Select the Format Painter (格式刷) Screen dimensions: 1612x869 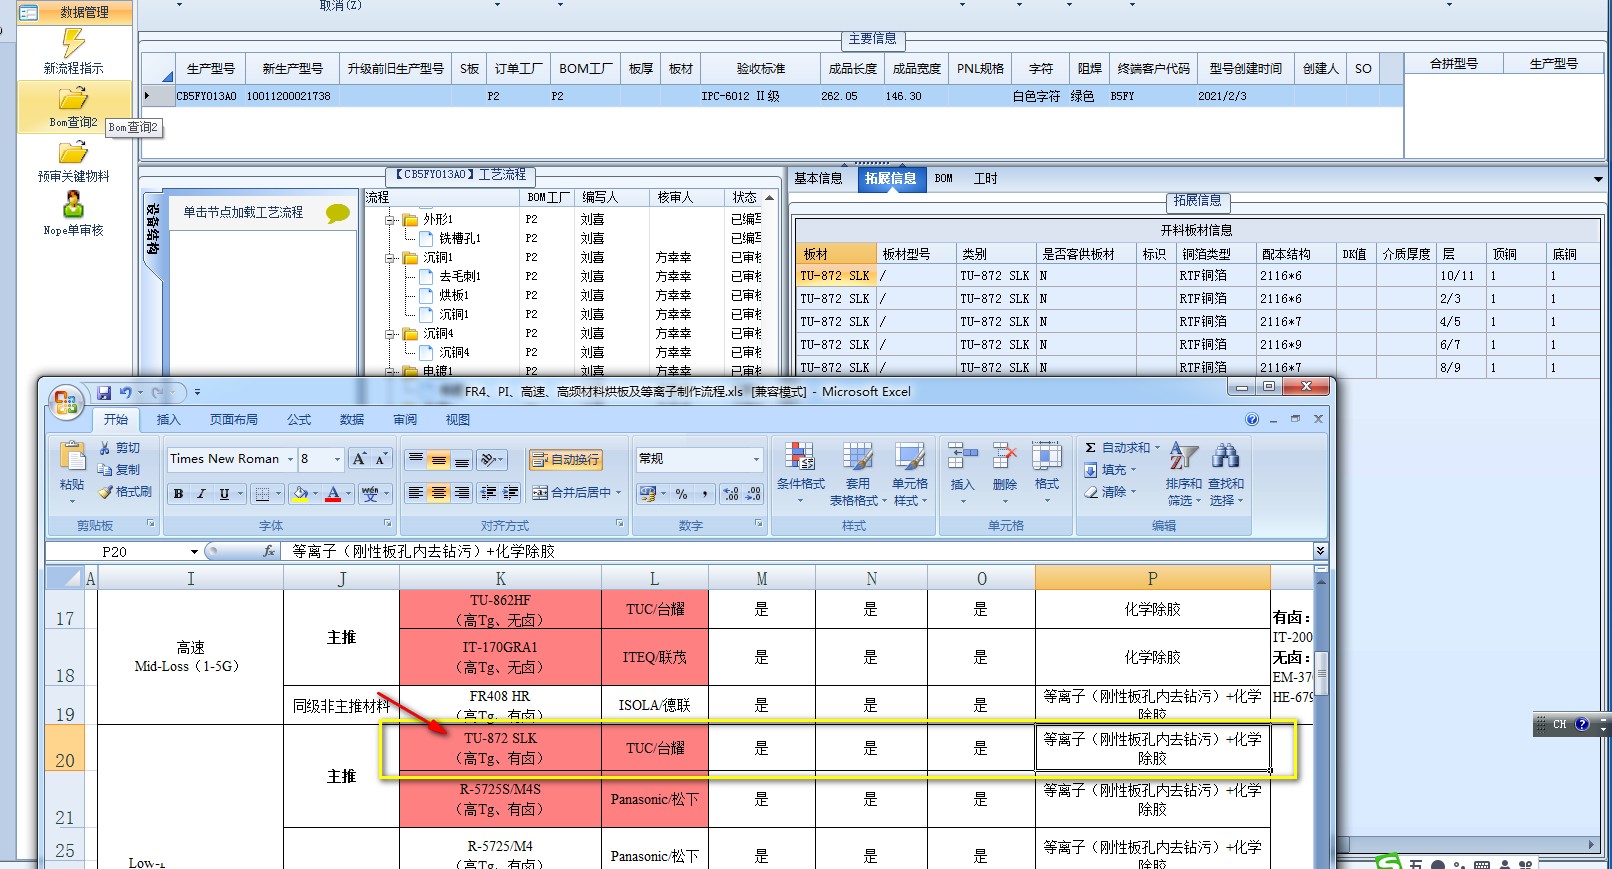125,492
